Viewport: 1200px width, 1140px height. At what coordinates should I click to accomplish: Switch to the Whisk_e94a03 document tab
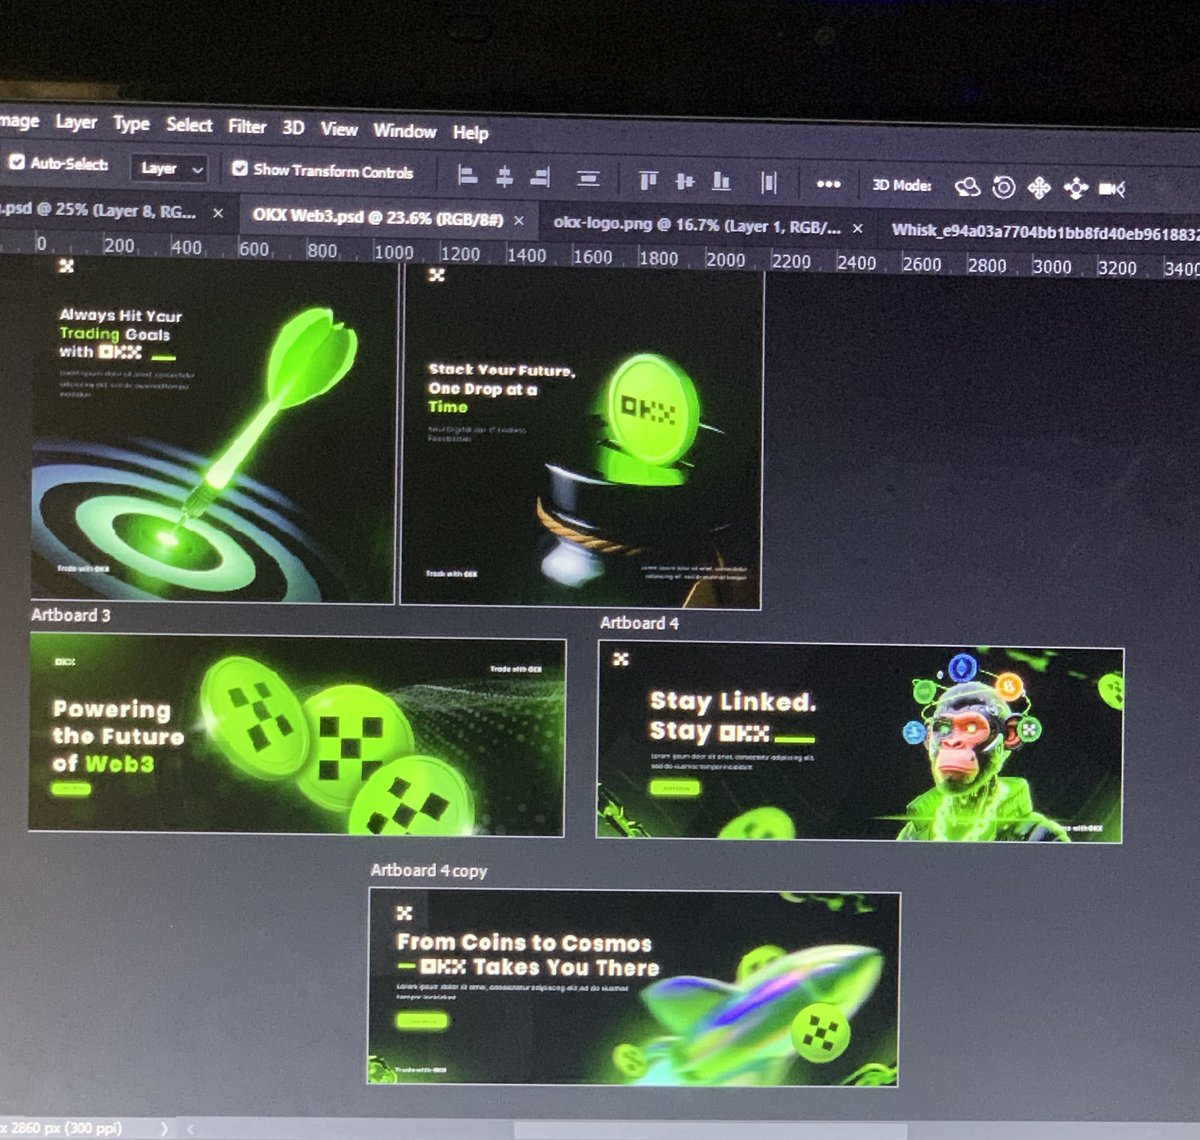pyautogui.click(x=1044, y=231)
